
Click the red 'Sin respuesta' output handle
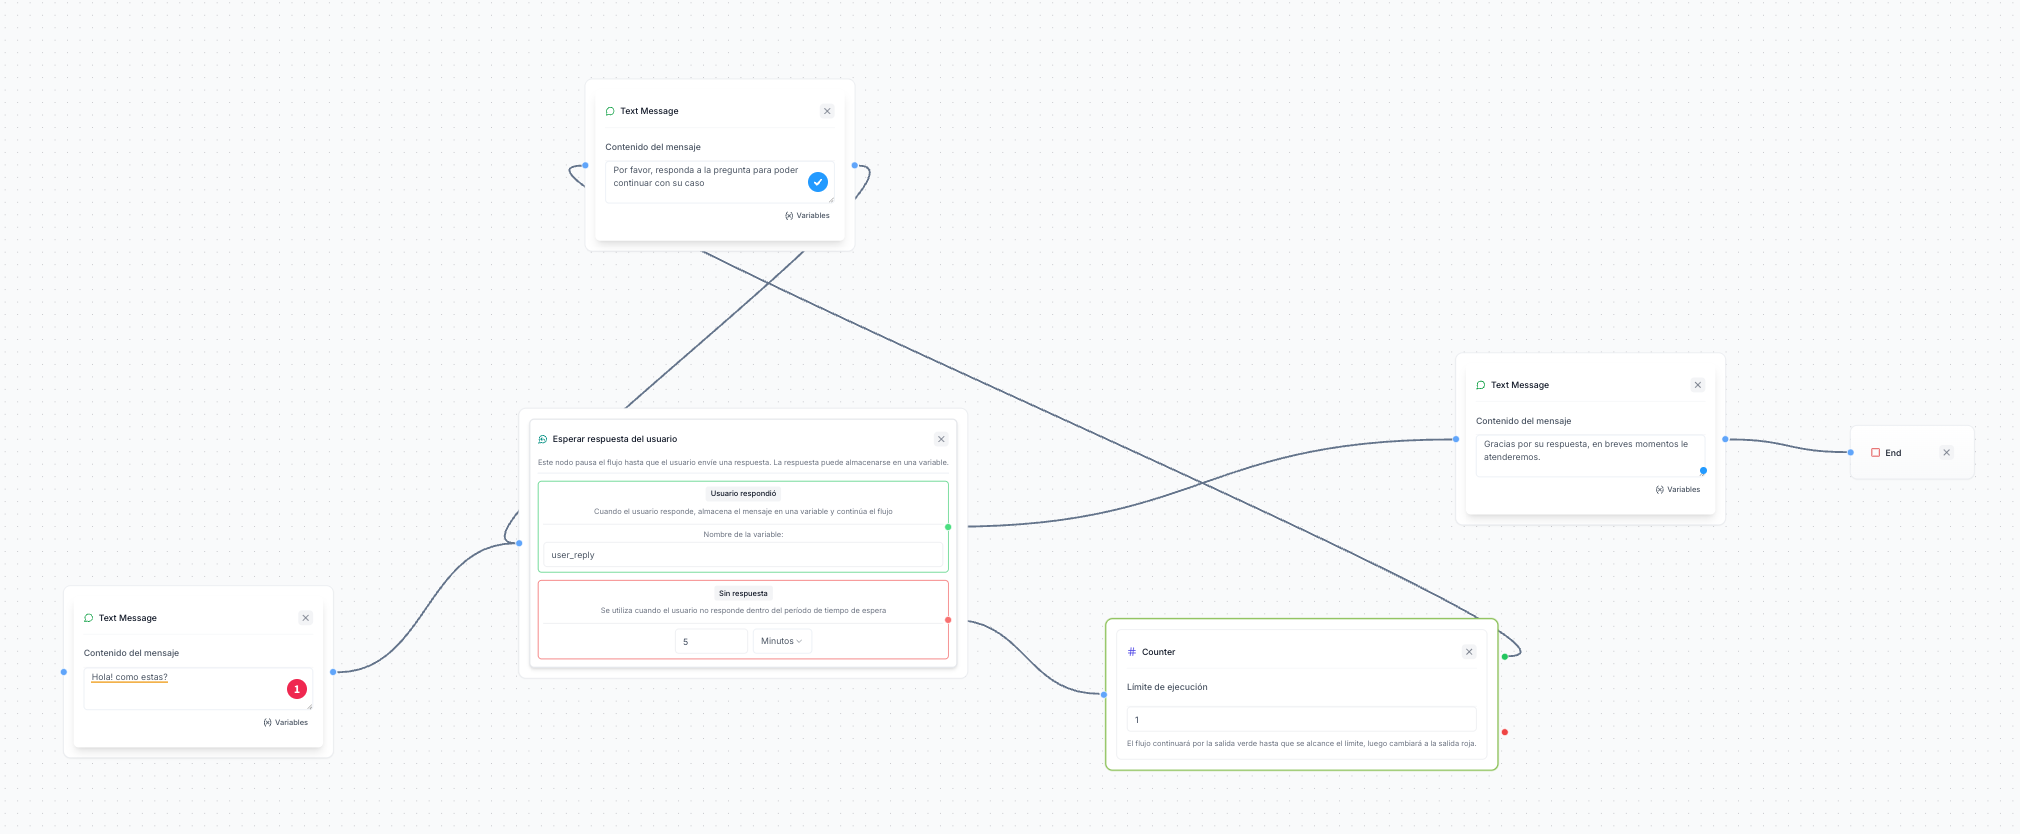[x=948, y=620]
